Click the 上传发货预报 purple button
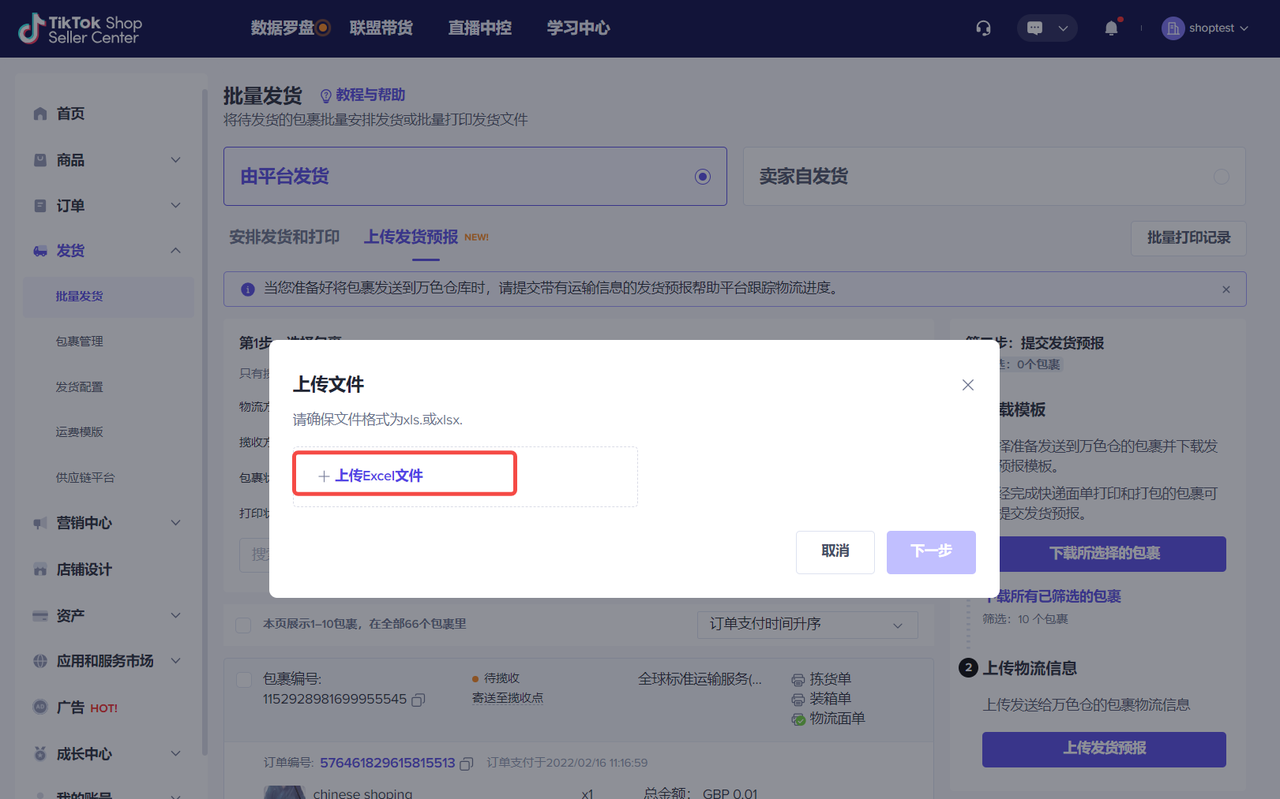Screen dimensions: 1280x799 pos(1104,749)
